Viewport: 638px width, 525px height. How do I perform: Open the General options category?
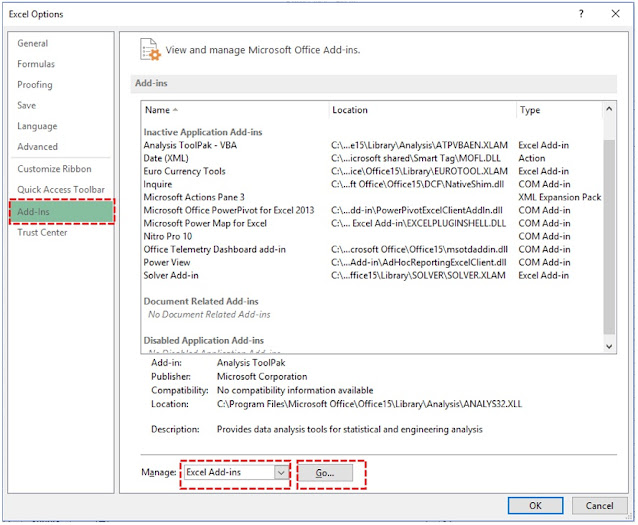[33, 43]
